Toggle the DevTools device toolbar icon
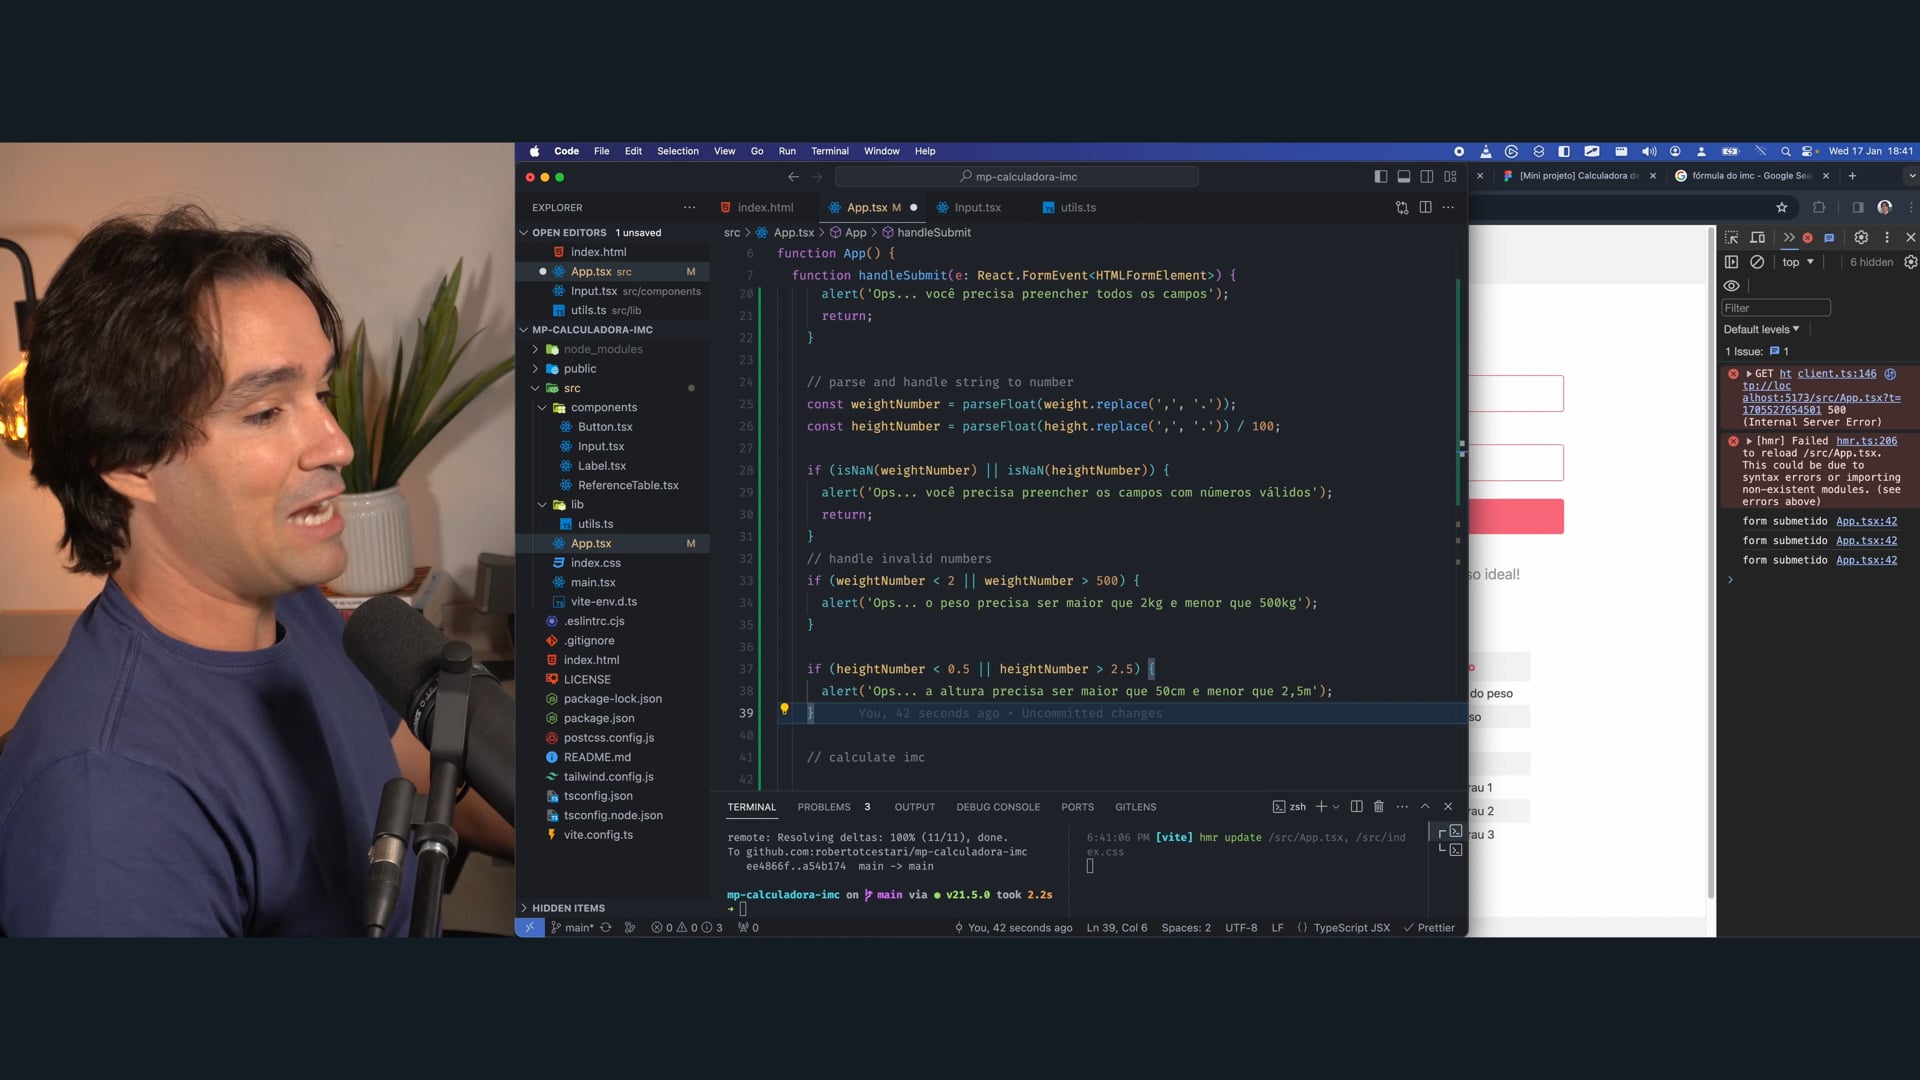Image resolution: width=1920 pixels, height=1080 pixels. 1757,237
